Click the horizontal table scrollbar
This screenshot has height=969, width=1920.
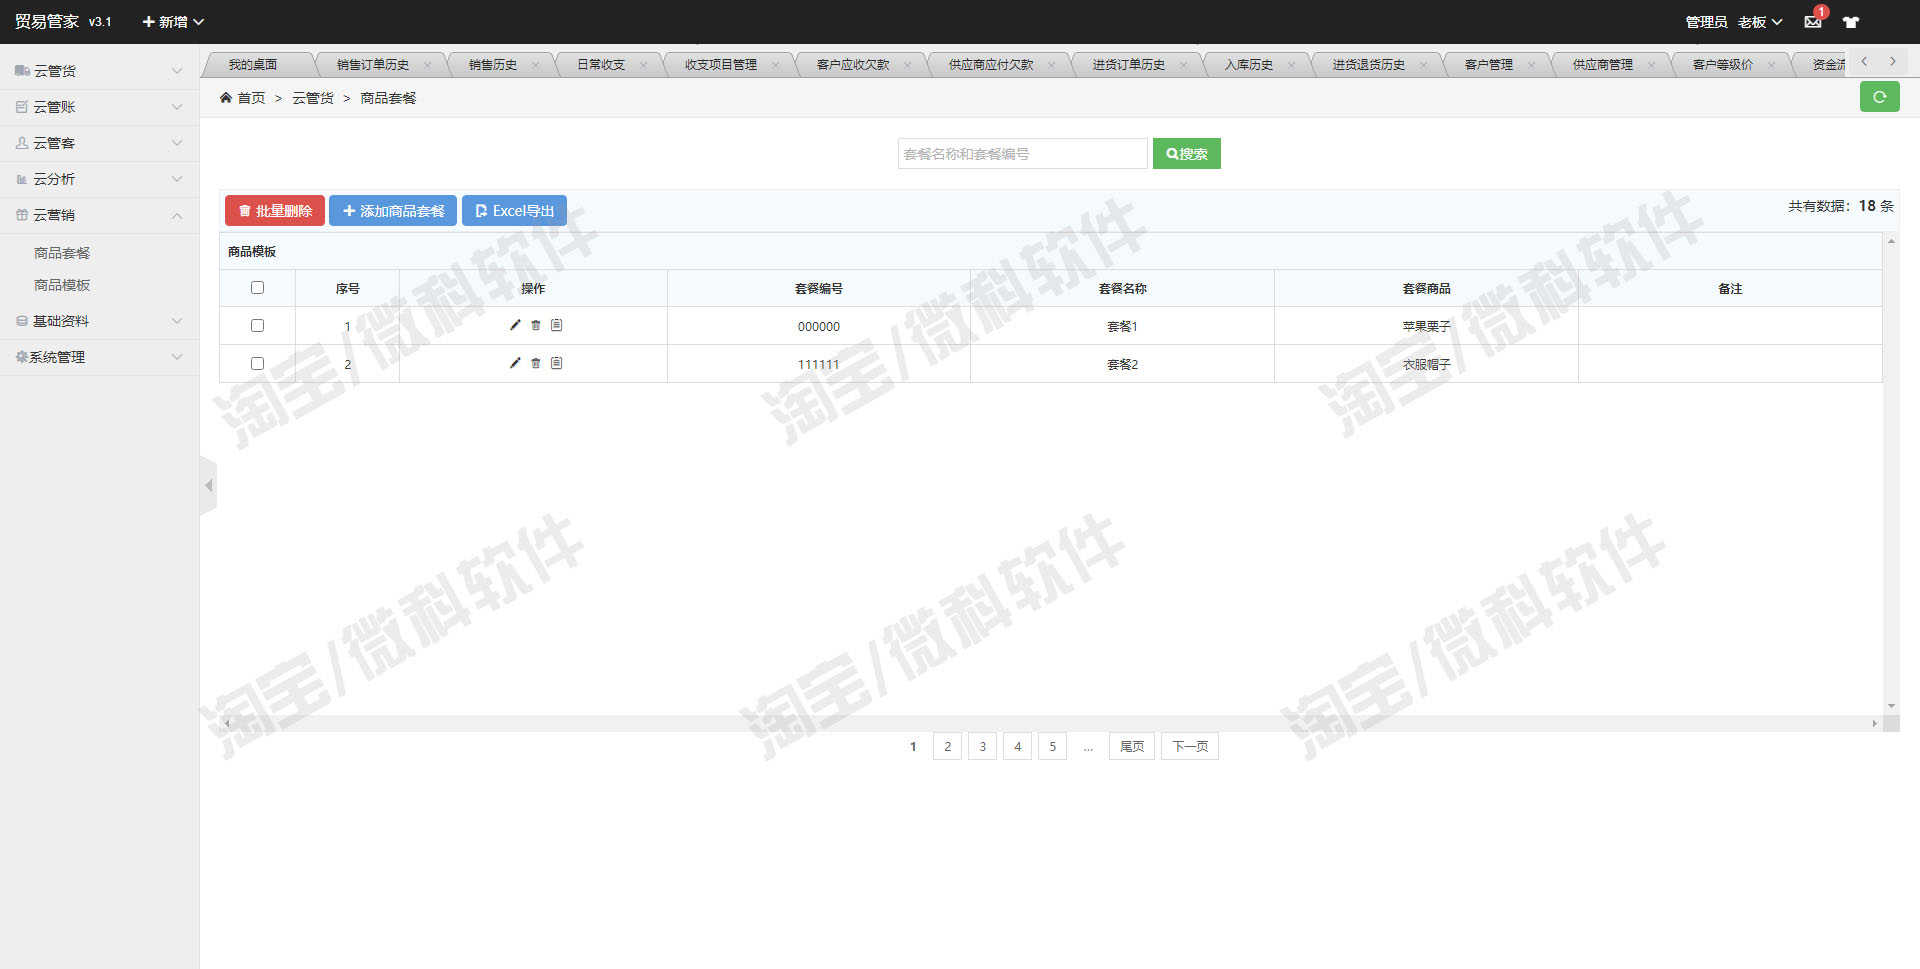[1051, 723]
